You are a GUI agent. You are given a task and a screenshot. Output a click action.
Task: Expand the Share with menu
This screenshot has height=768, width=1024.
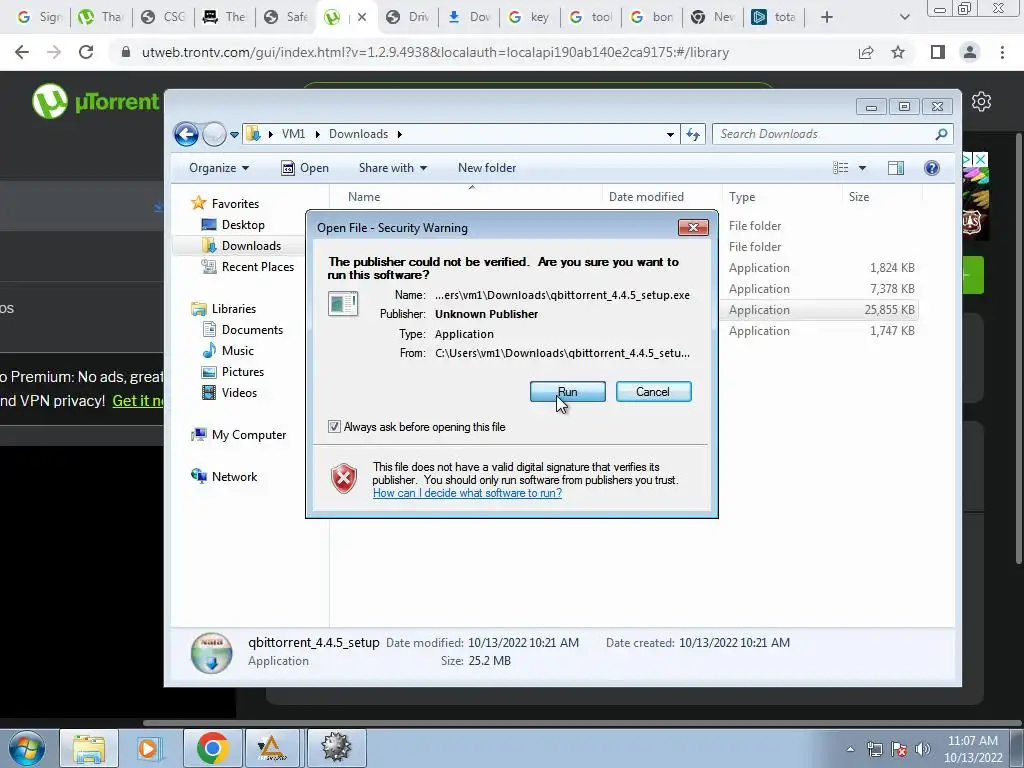tap(392, 168)
